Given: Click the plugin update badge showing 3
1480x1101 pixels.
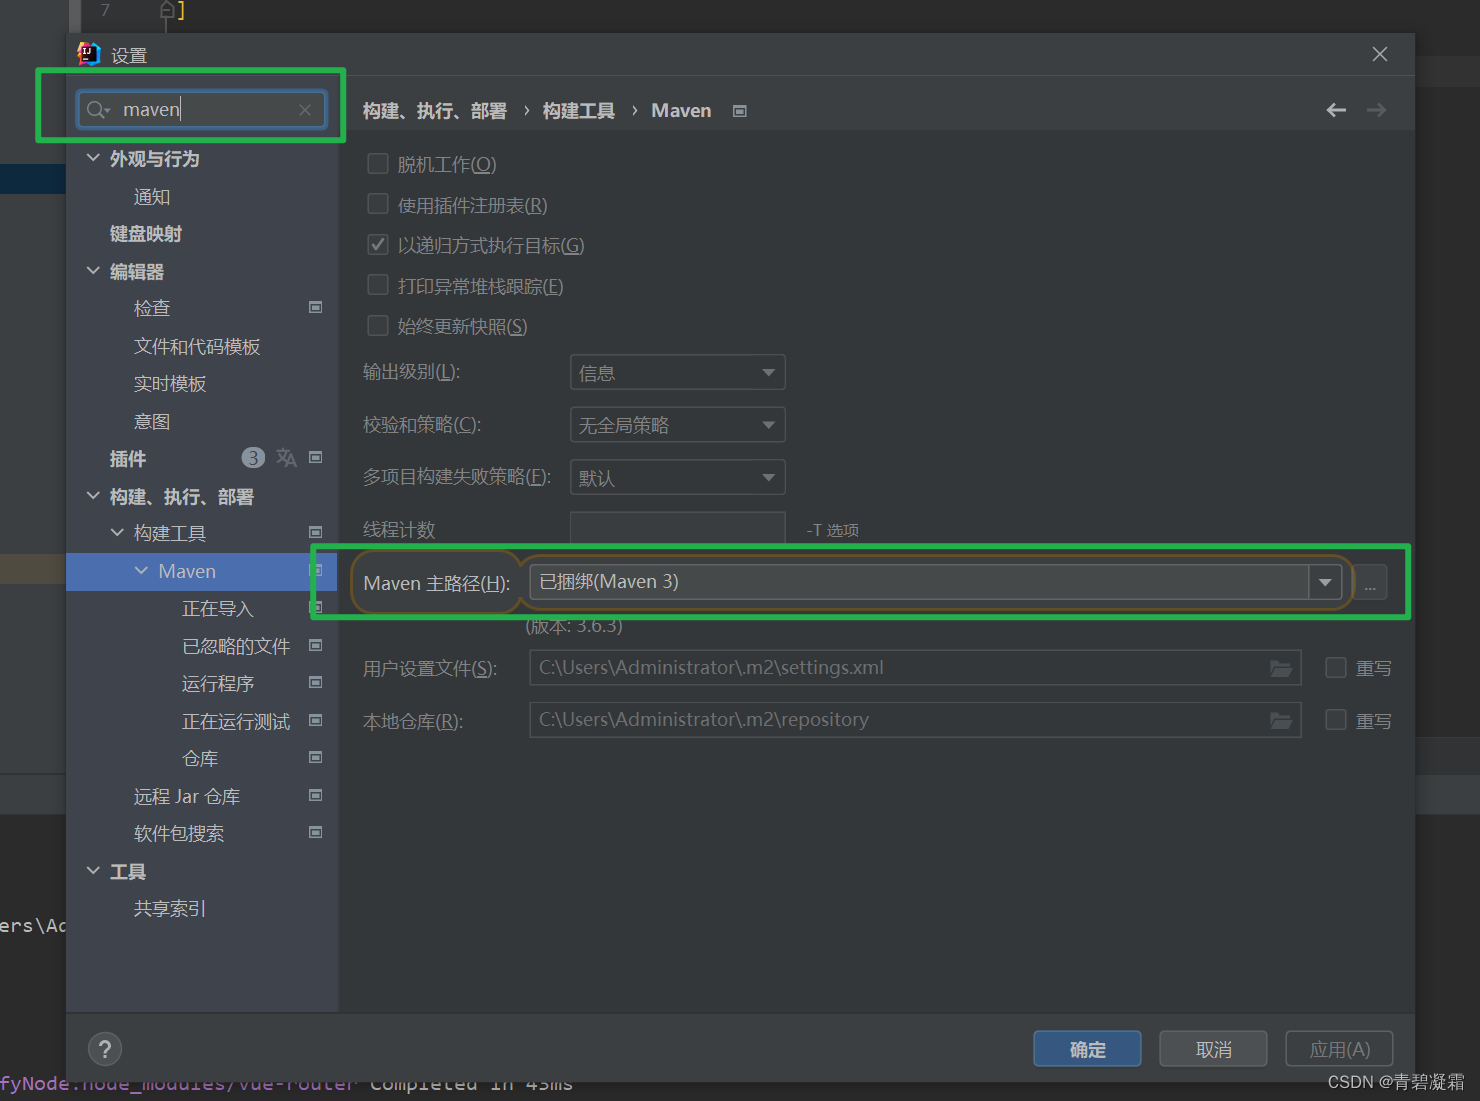Looking at the screenshot, I should pyautogui.click(x=253, y=458).
